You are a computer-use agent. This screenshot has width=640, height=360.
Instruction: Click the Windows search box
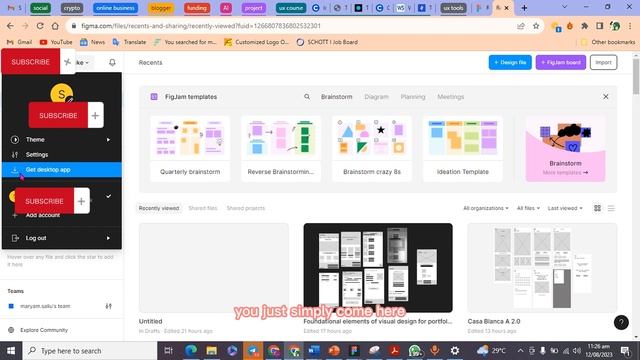click(x=90, y=351)
